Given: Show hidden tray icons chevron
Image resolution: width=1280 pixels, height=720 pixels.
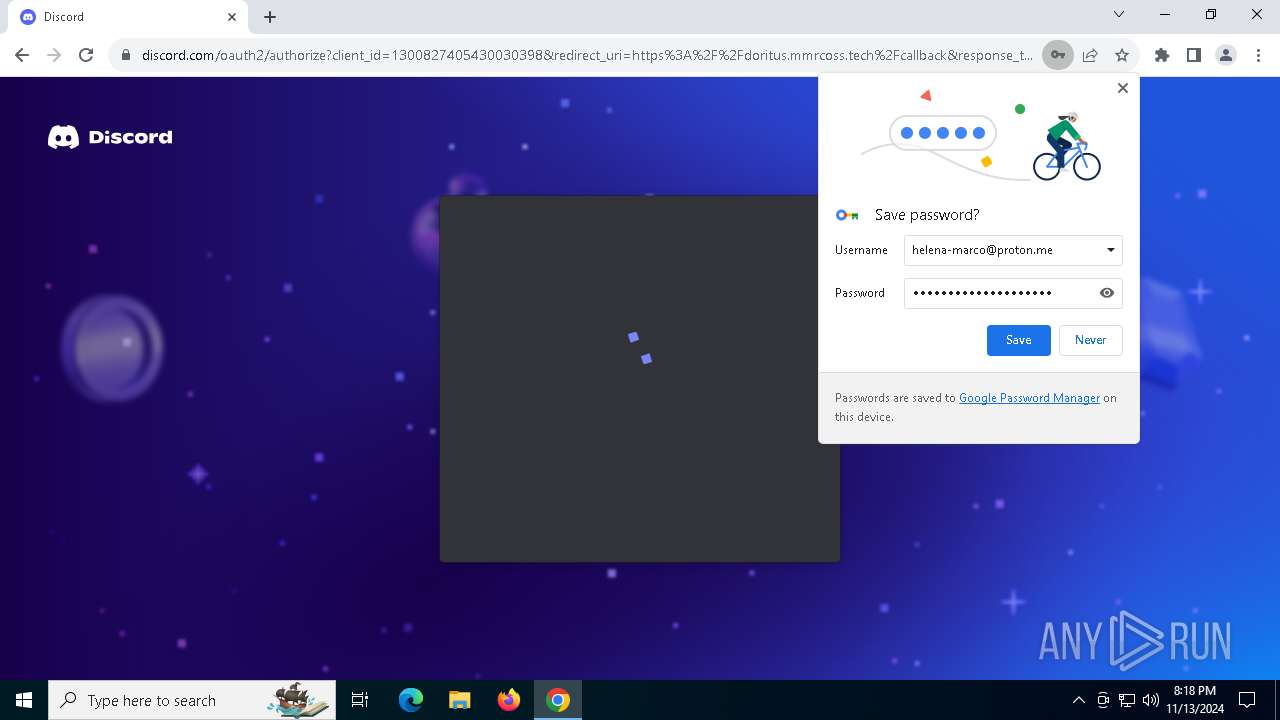Looking at the screenshot, I should coord(1079,700).
